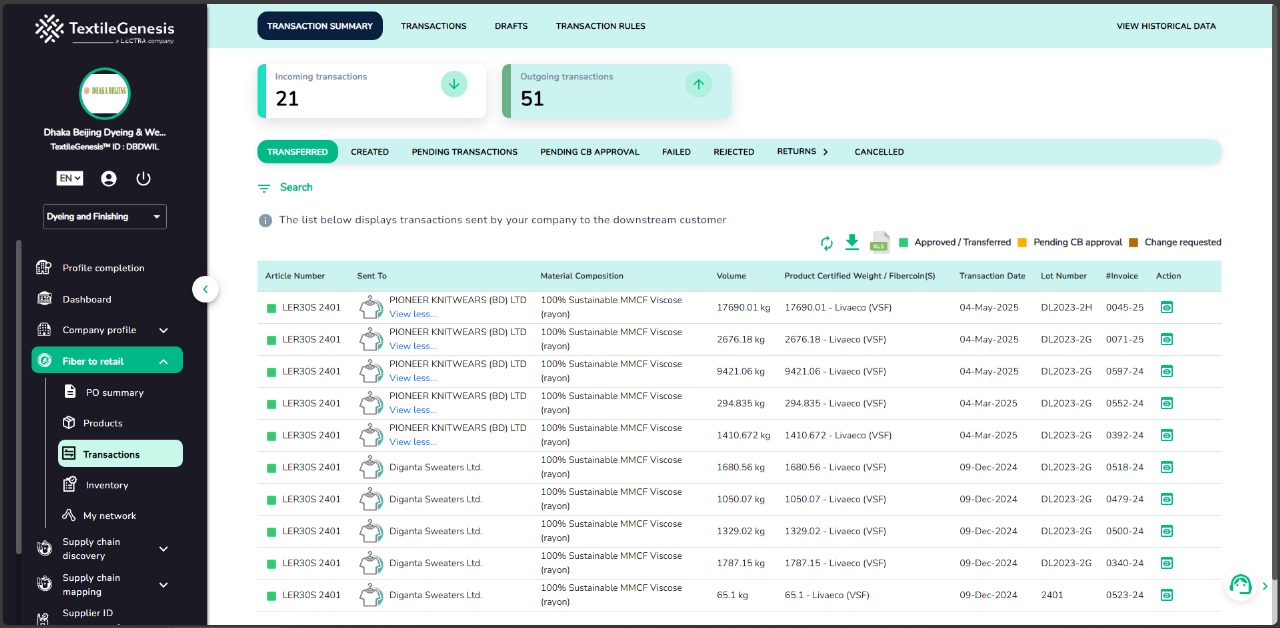
Task: View transaction with invoice 0518-24
Action: [1166, 468]
